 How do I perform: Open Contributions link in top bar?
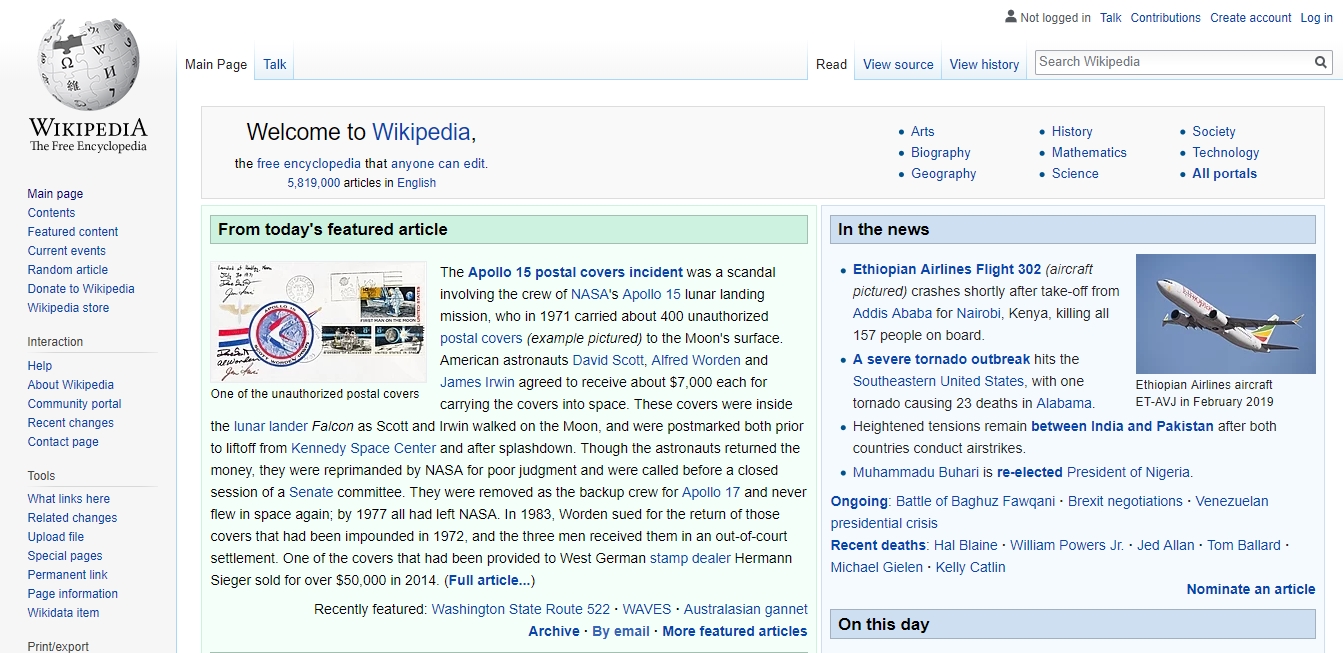pos(1165,18)
